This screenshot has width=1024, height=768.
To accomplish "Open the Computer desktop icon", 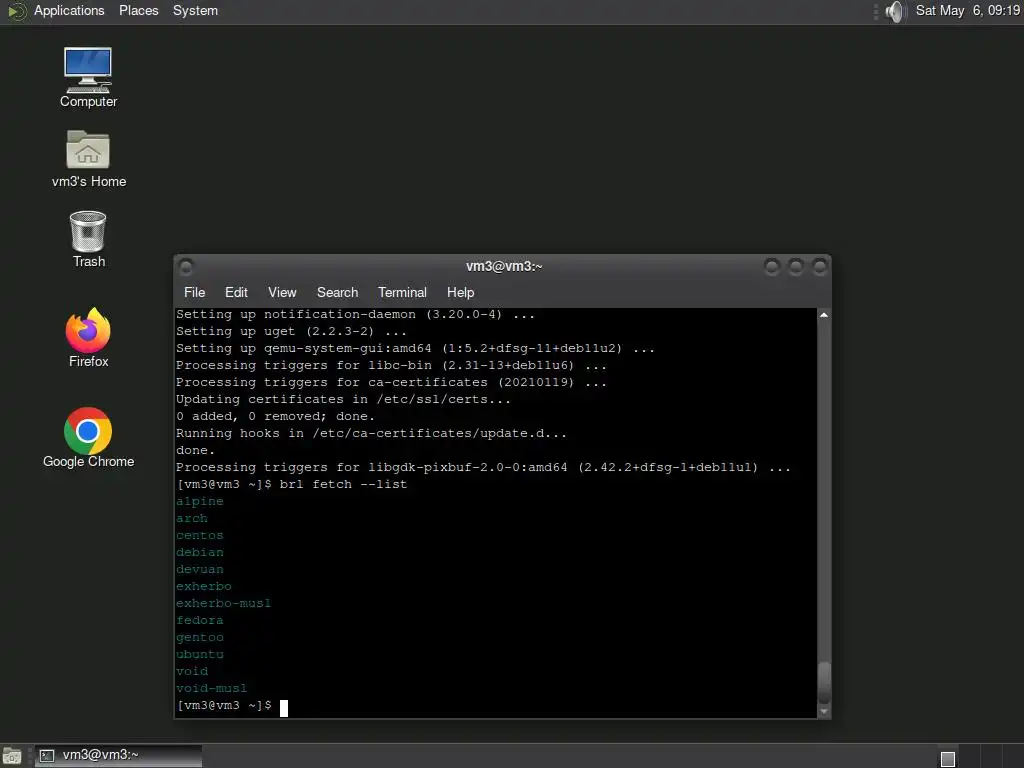I will tap(88, 77).
